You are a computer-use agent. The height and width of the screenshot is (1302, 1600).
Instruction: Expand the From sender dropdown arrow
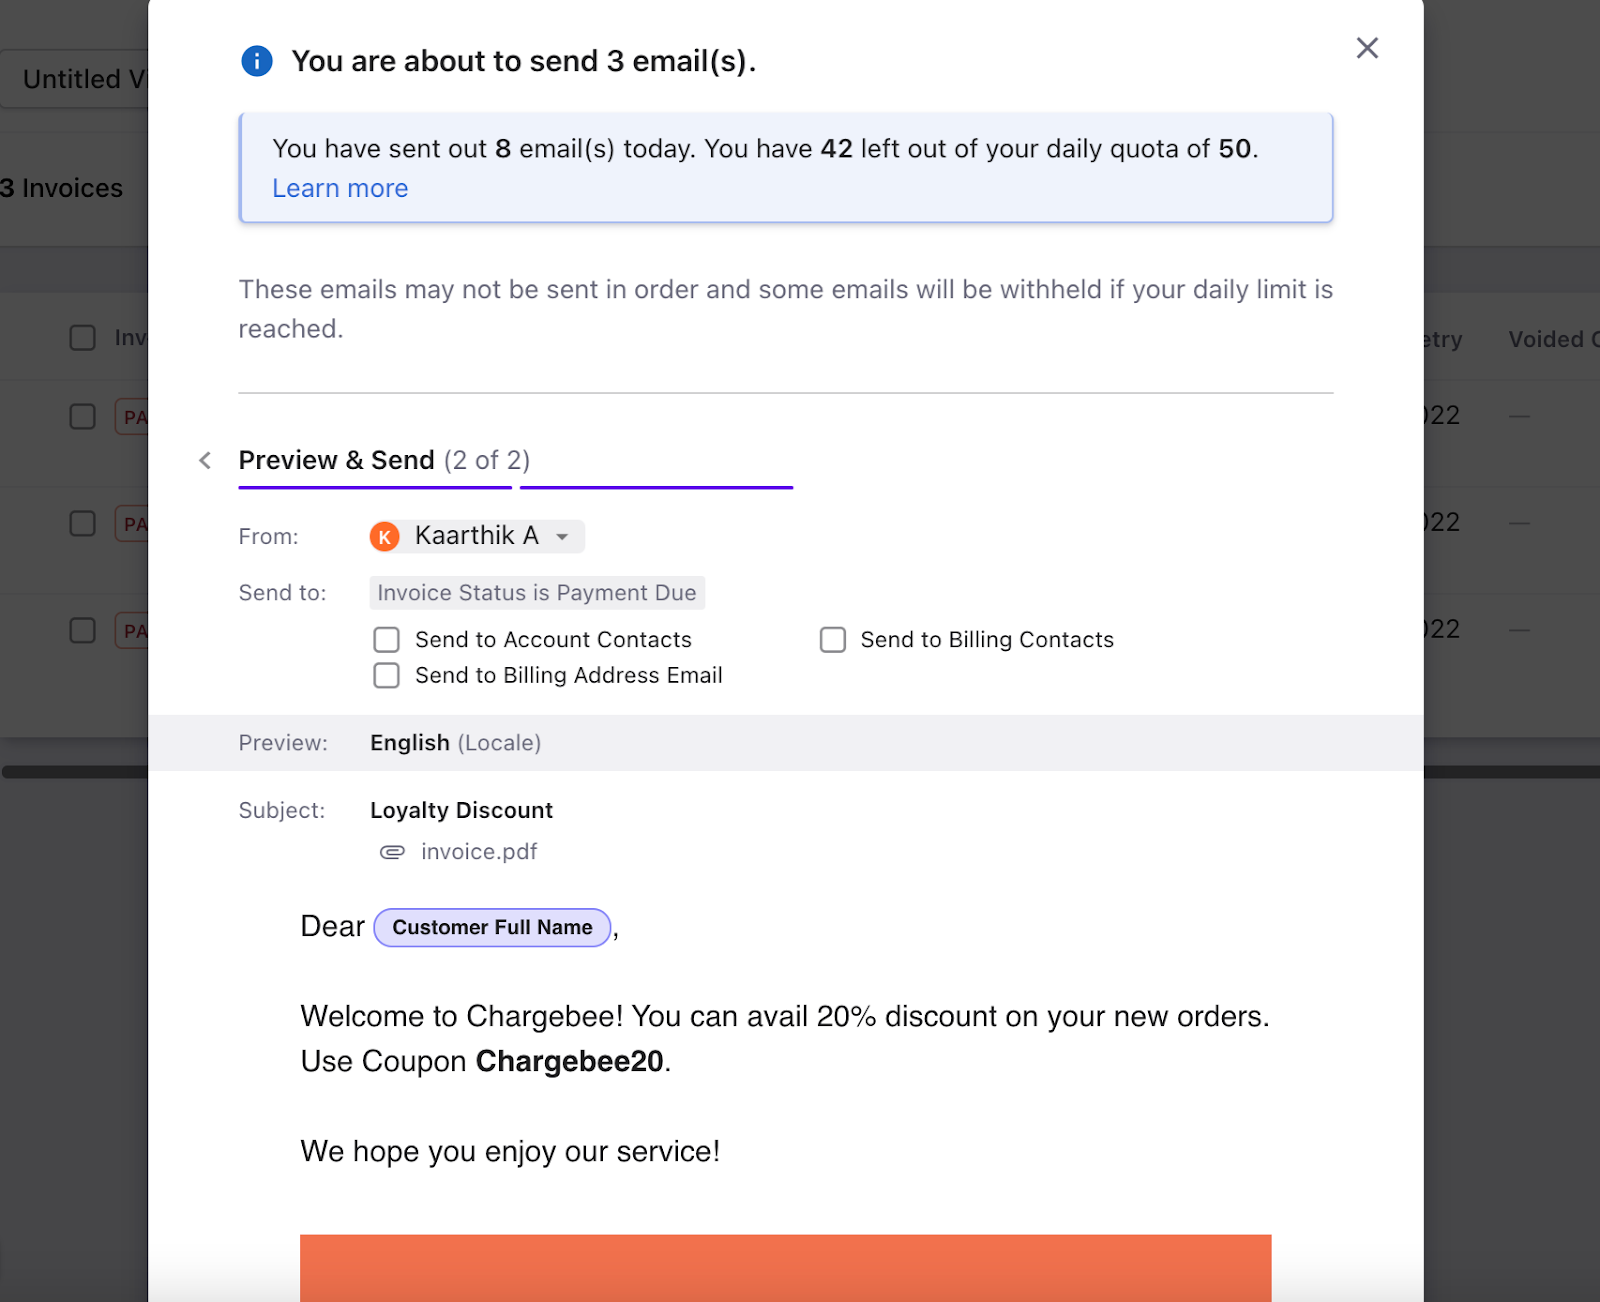[563, 537]
